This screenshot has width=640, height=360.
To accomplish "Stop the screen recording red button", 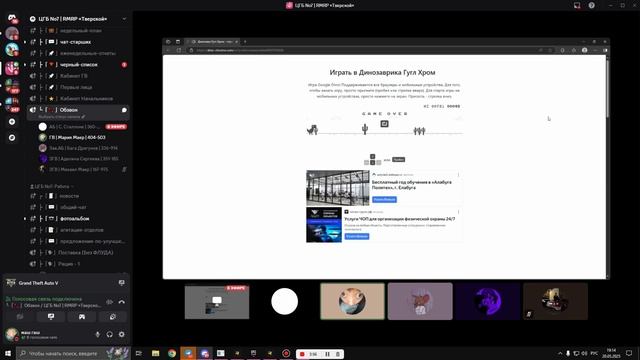I will [x=302, y=354].
